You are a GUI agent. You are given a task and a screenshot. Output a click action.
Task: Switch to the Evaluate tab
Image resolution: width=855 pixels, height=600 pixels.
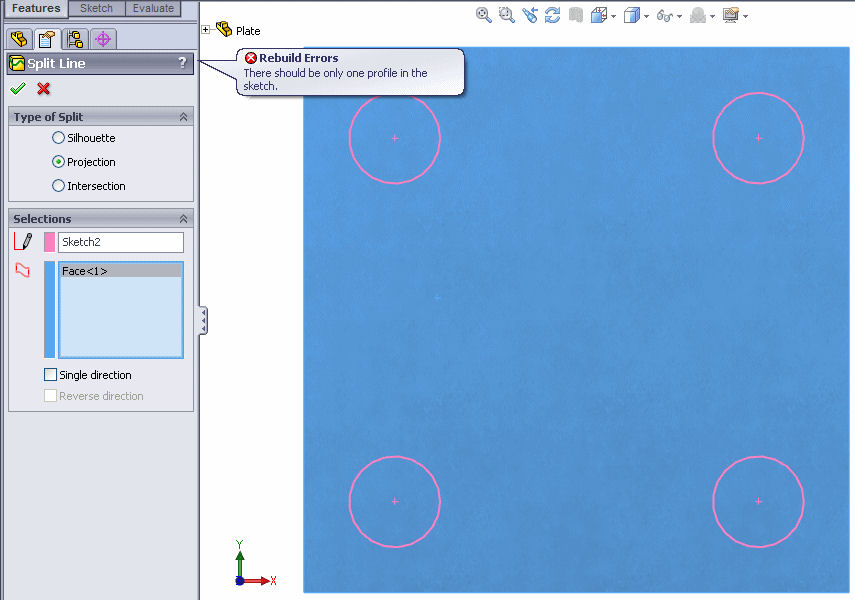coord(153,8)
